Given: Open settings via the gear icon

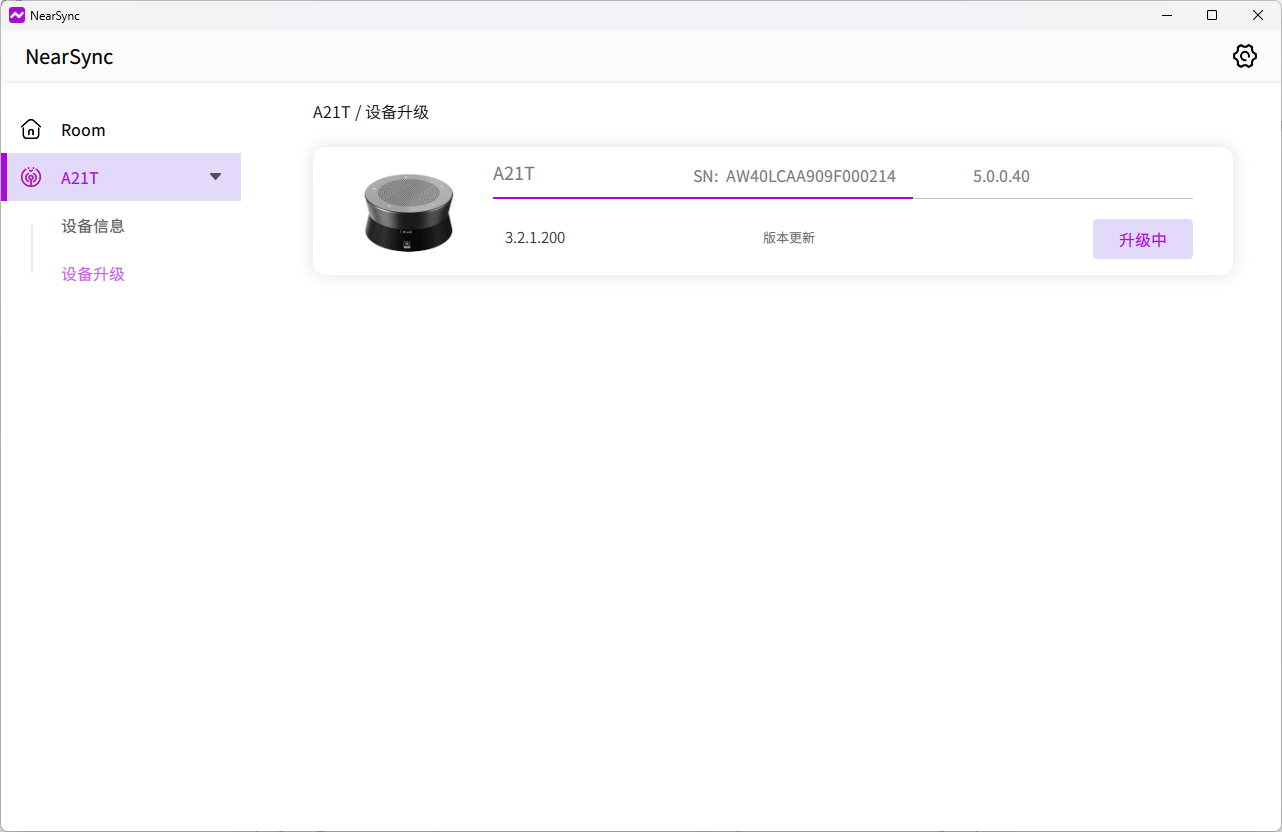Looking at the screenshot, I should click(x=1244, y=56).
